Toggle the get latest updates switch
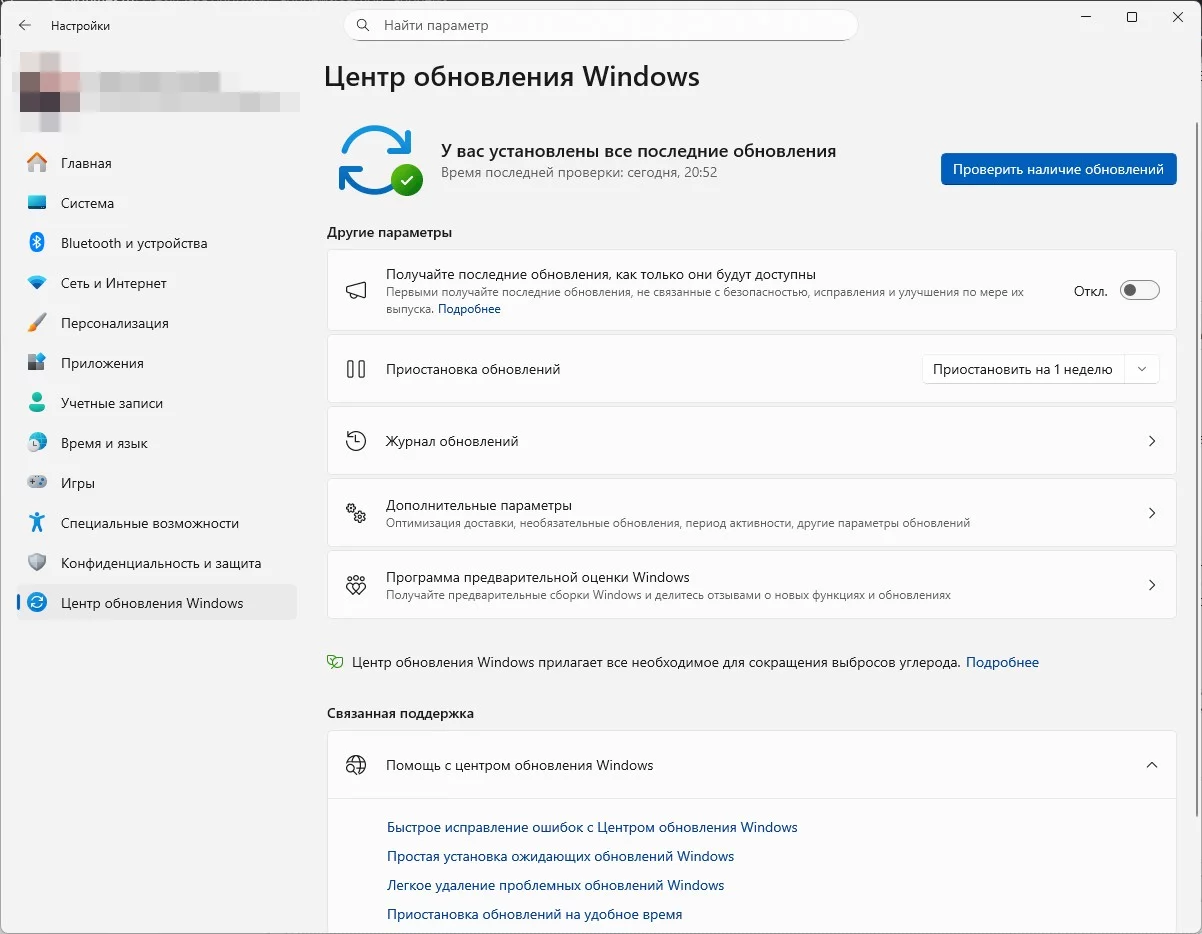Screen dimensions: 1202x934 [1139, 291]
